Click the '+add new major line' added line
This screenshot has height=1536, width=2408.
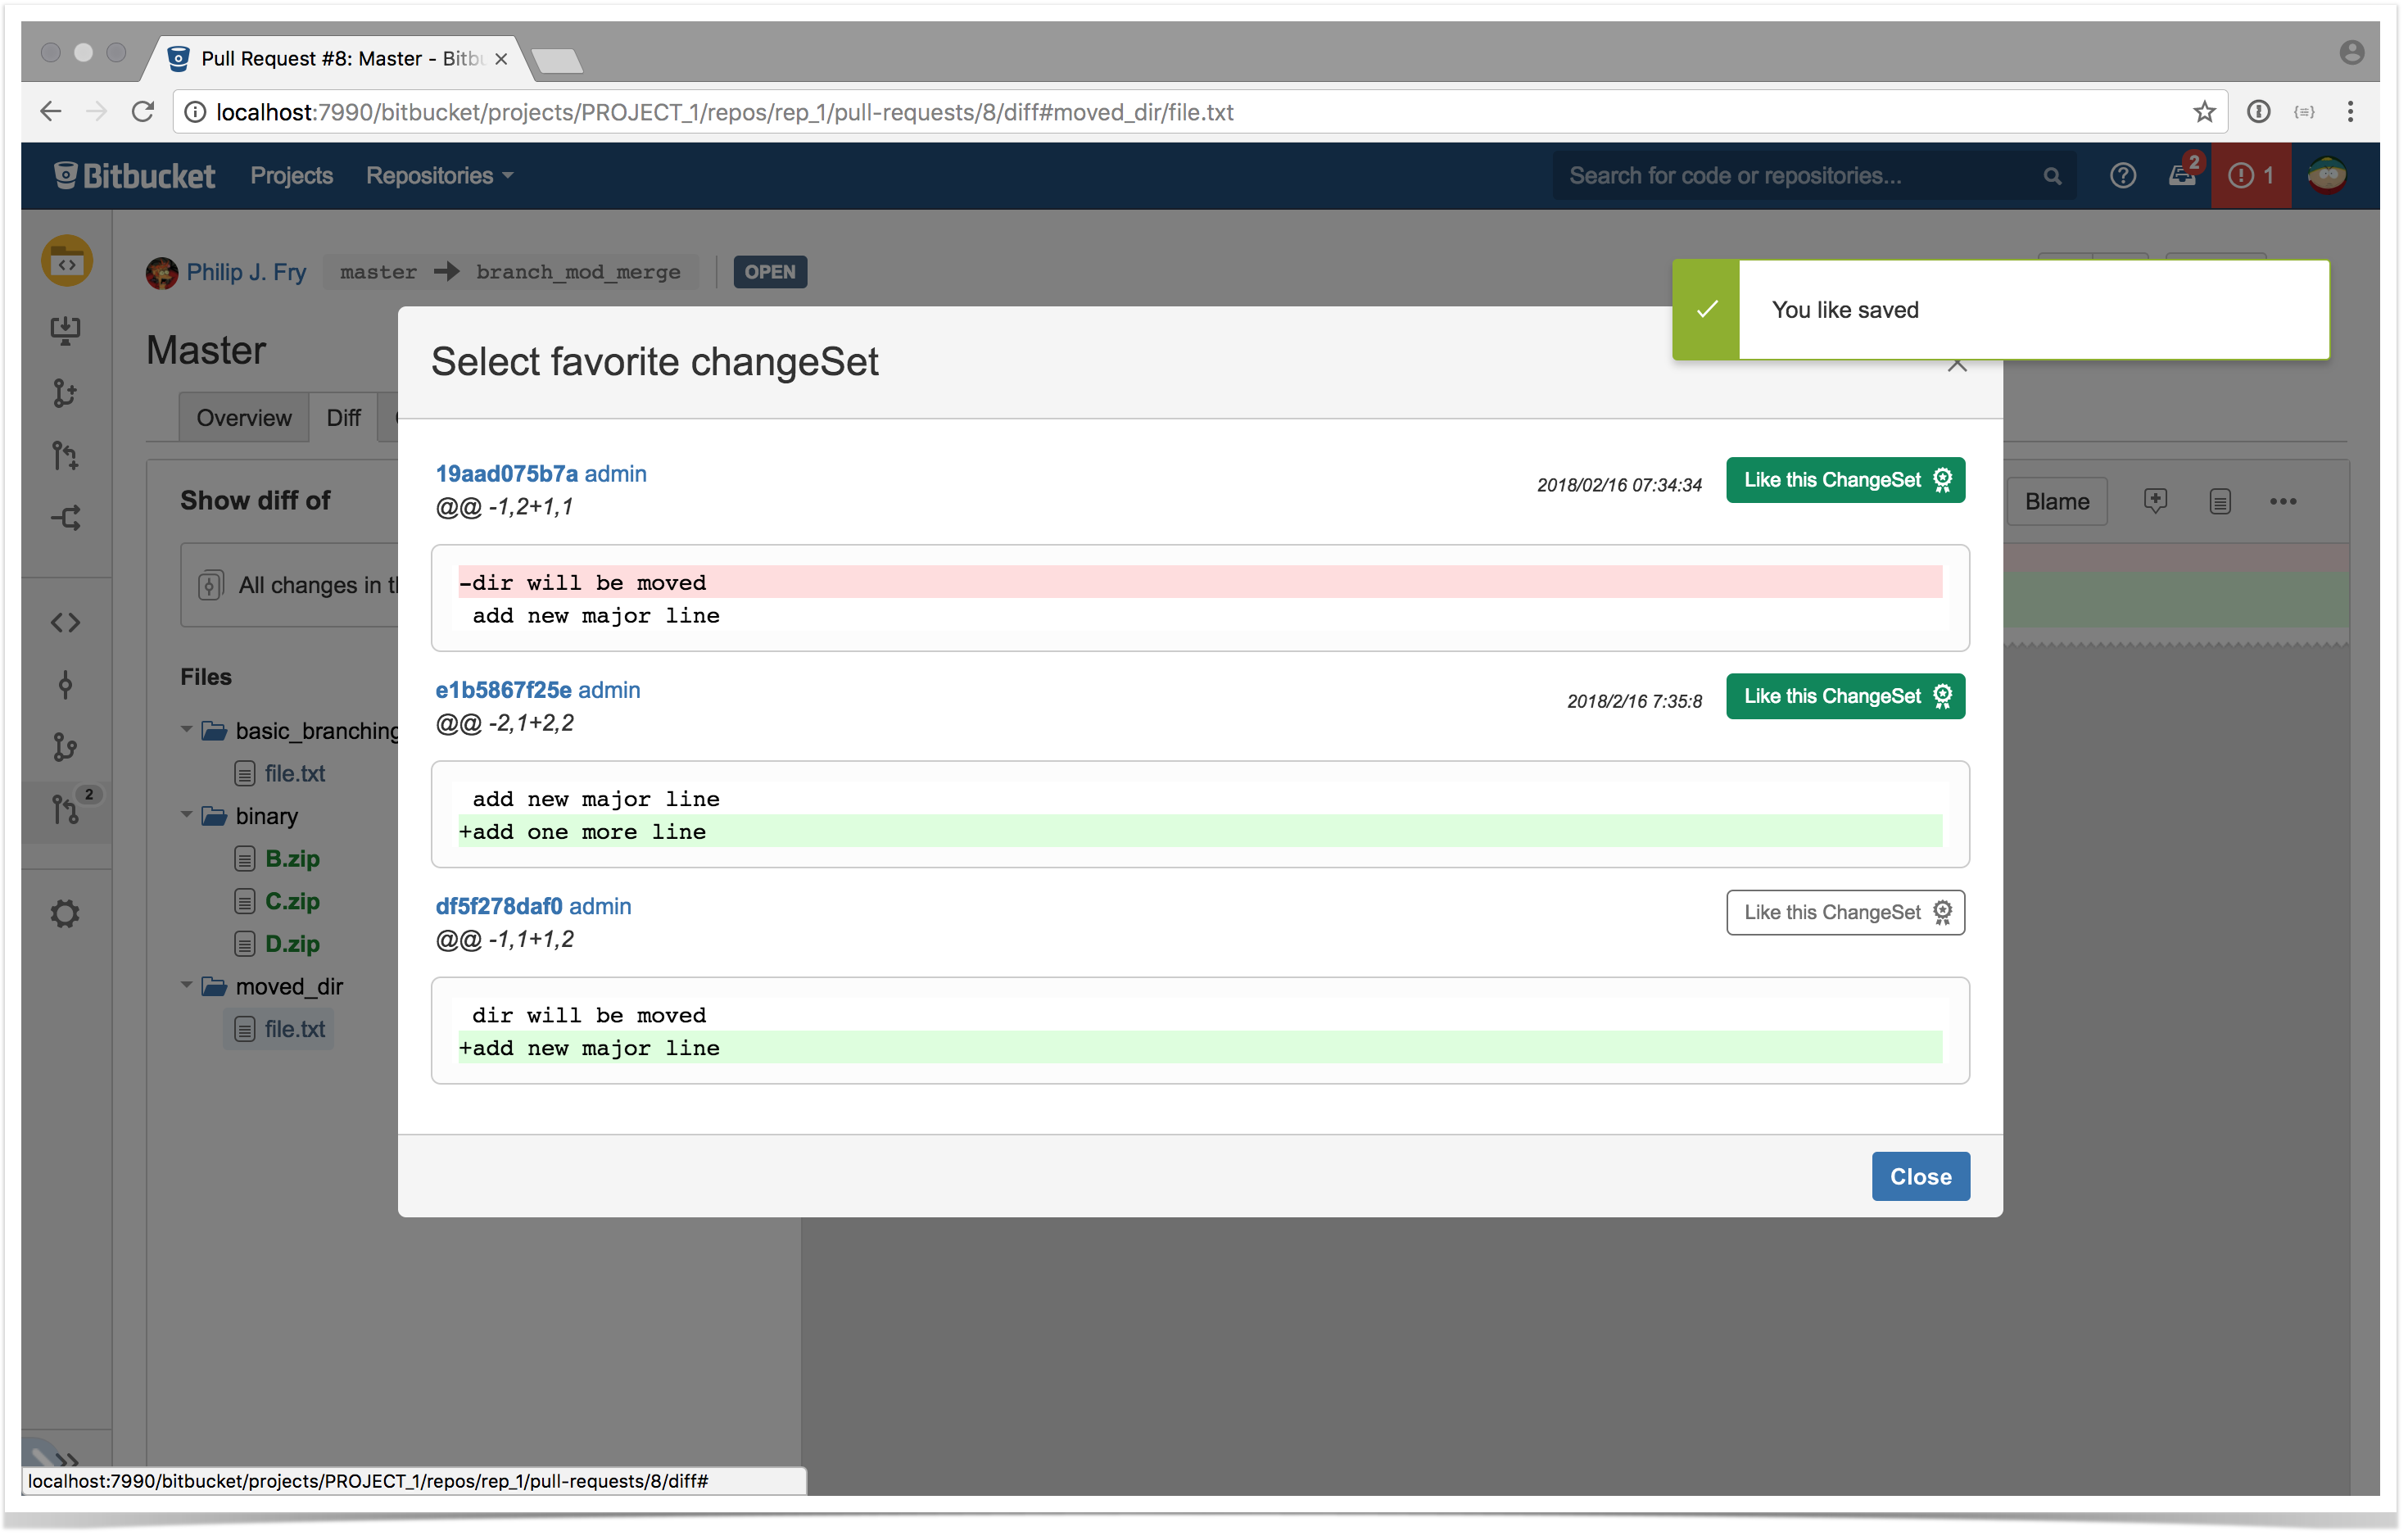[1200, 1048]
